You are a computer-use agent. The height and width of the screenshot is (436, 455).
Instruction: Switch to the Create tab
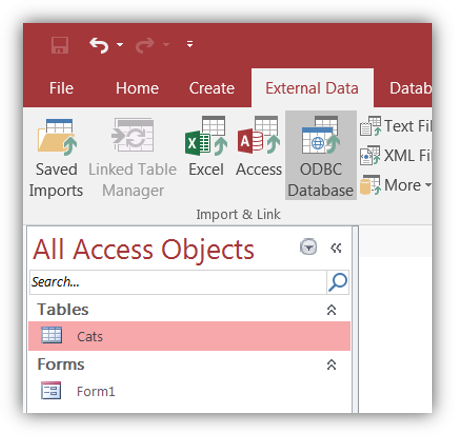(x=212, y=88)
